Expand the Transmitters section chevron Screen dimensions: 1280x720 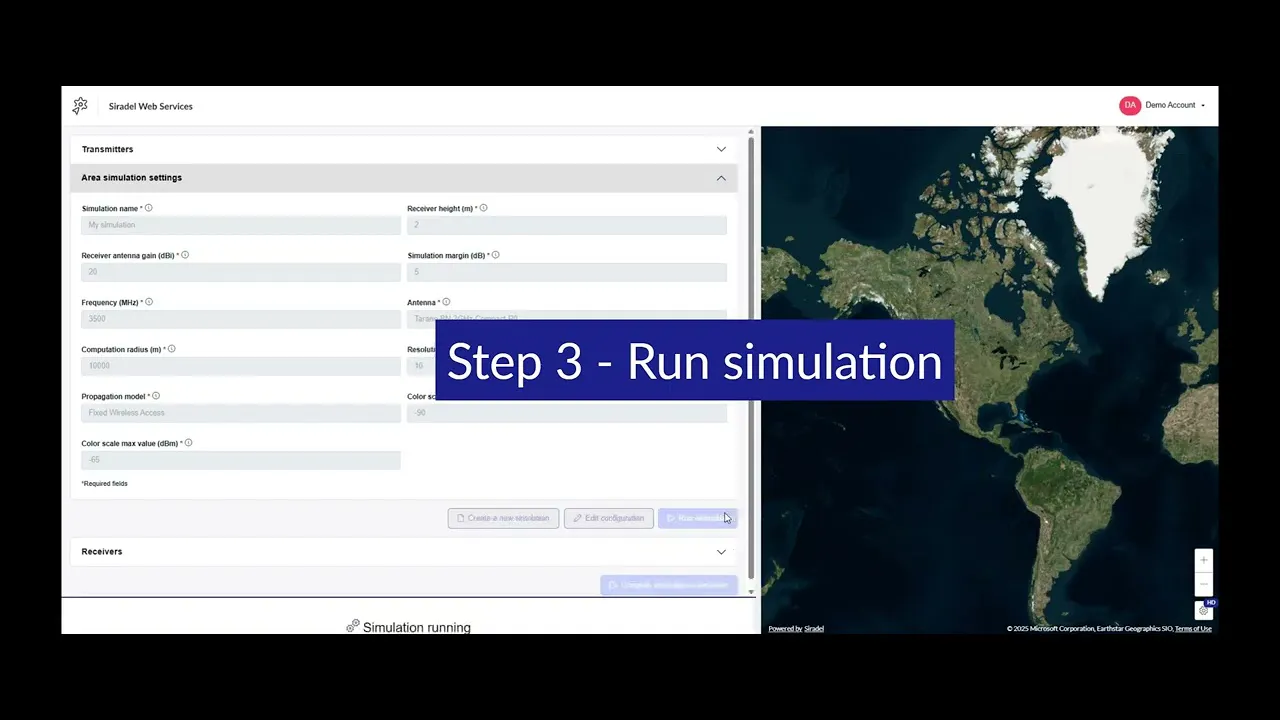tap(721, 149)
